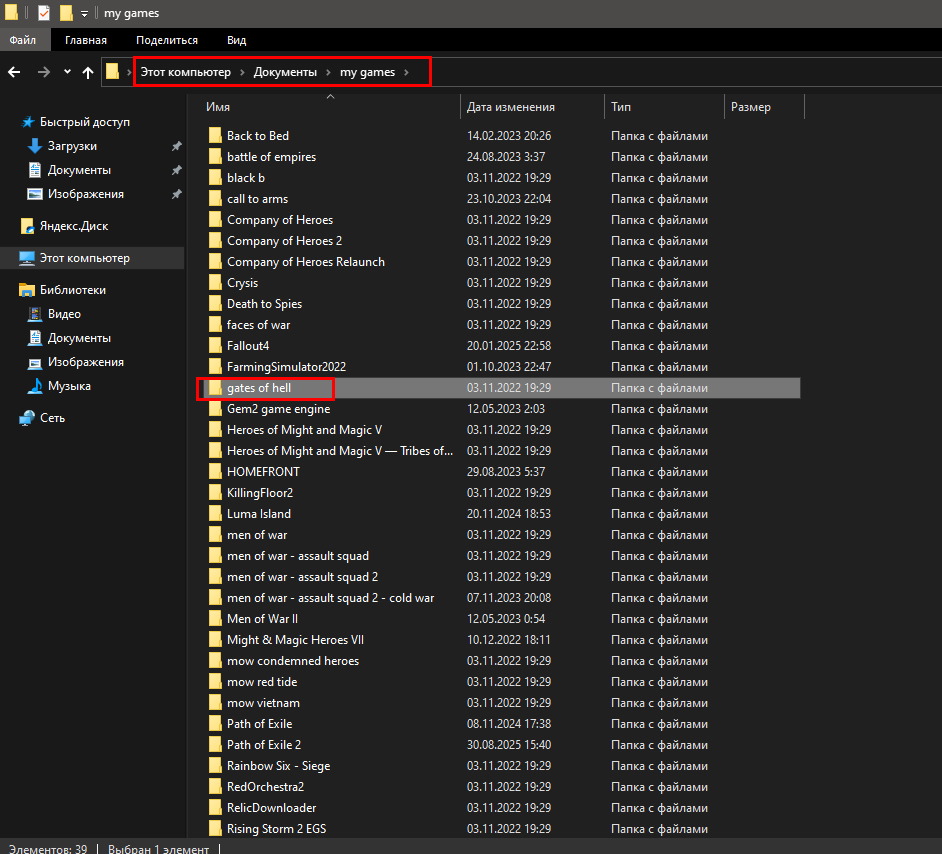Open Изображения under Библиотеки
Screen dimensions: 942x854
86,362
